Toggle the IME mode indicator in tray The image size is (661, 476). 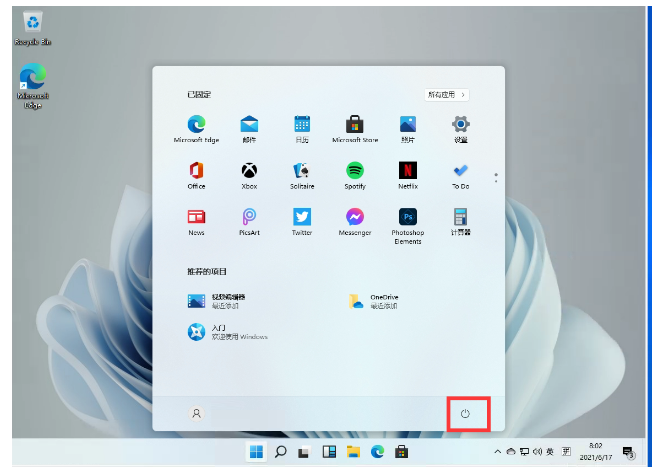pyautogui.click(x=566, y=452)
